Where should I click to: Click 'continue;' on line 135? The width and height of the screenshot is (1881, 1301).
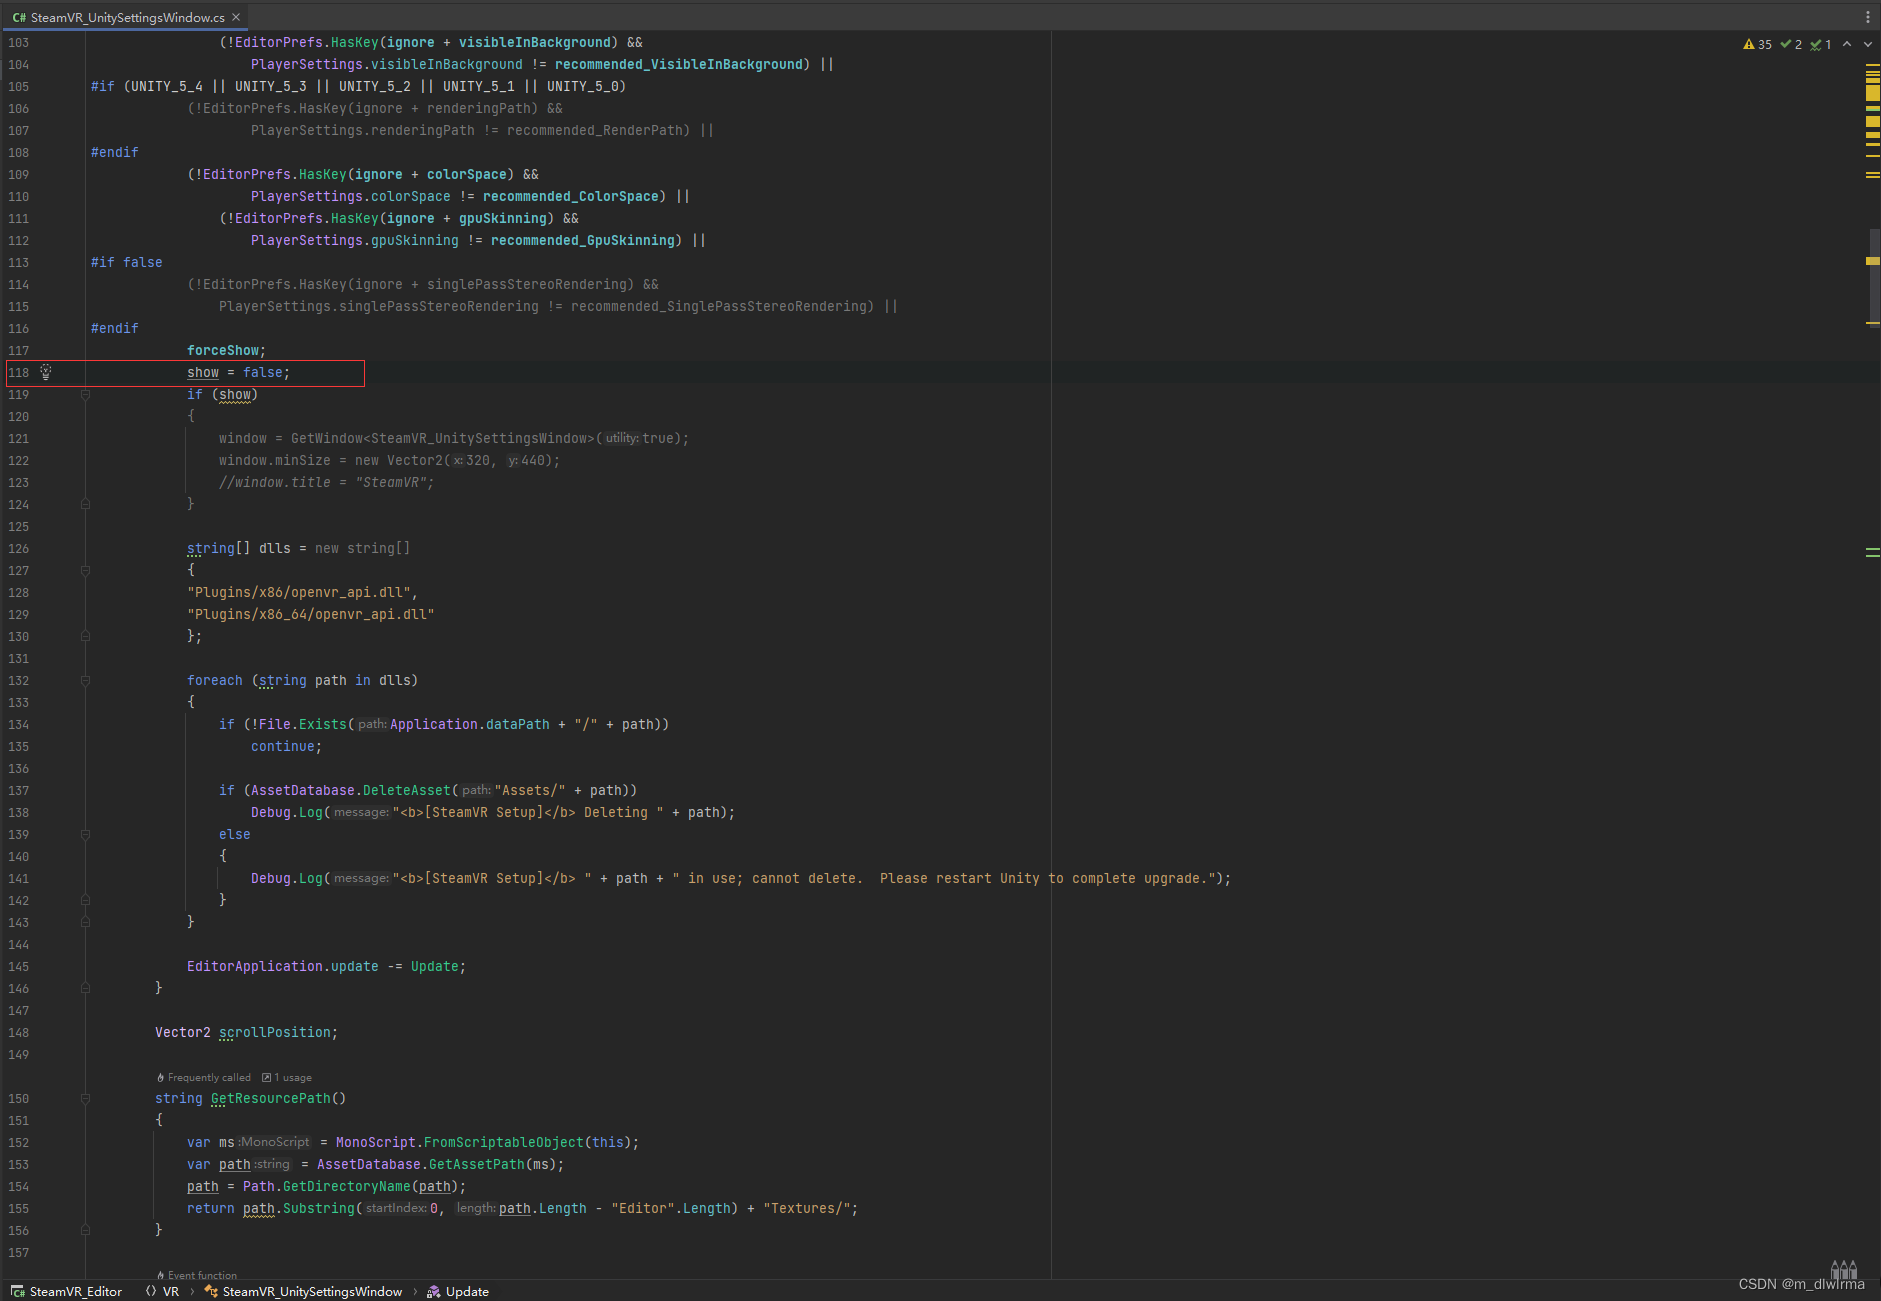pyautogui.click(x=286, y=746)
